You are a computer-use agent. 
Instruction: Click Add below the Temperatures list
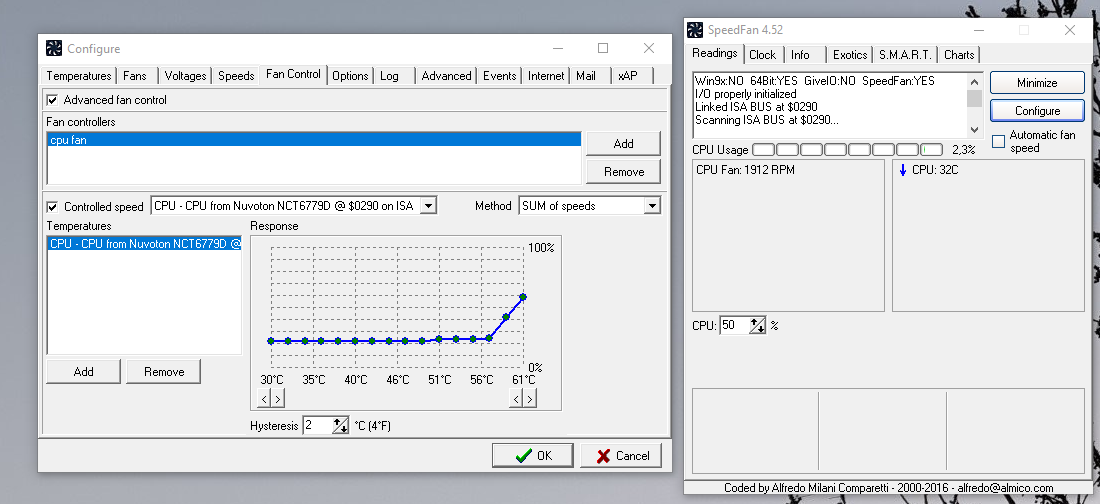pos(83,371)
